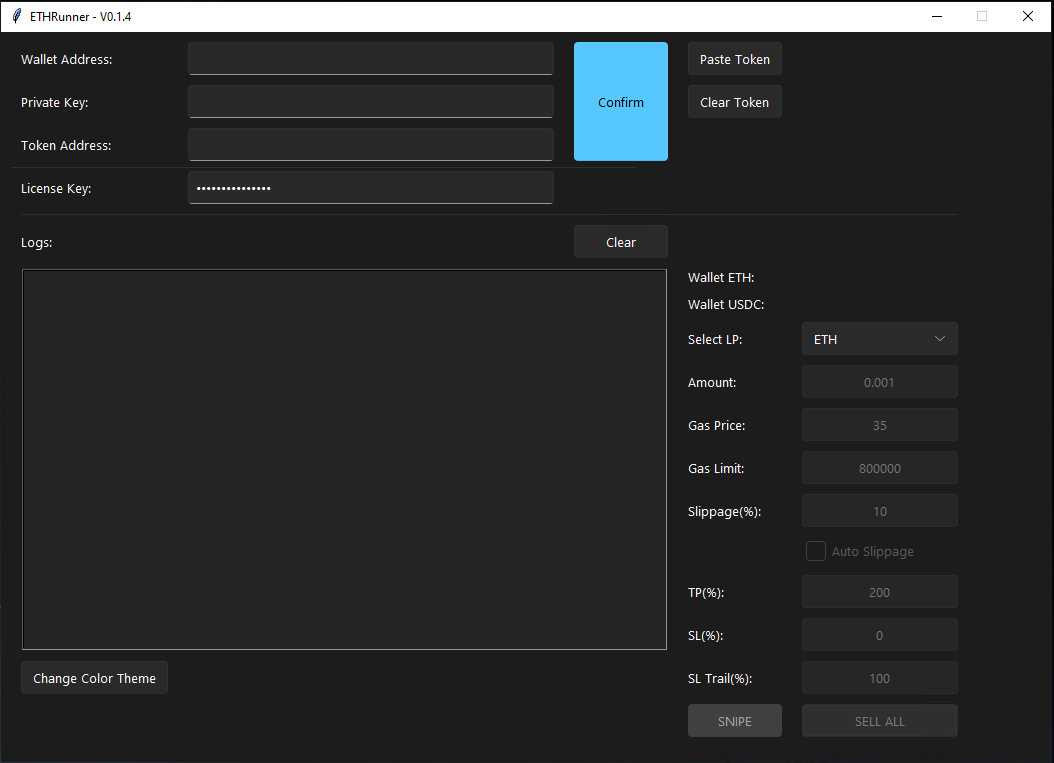Click into the Private Key field
The width and height of the screenshot is (1054, 763).
(370, 102)
